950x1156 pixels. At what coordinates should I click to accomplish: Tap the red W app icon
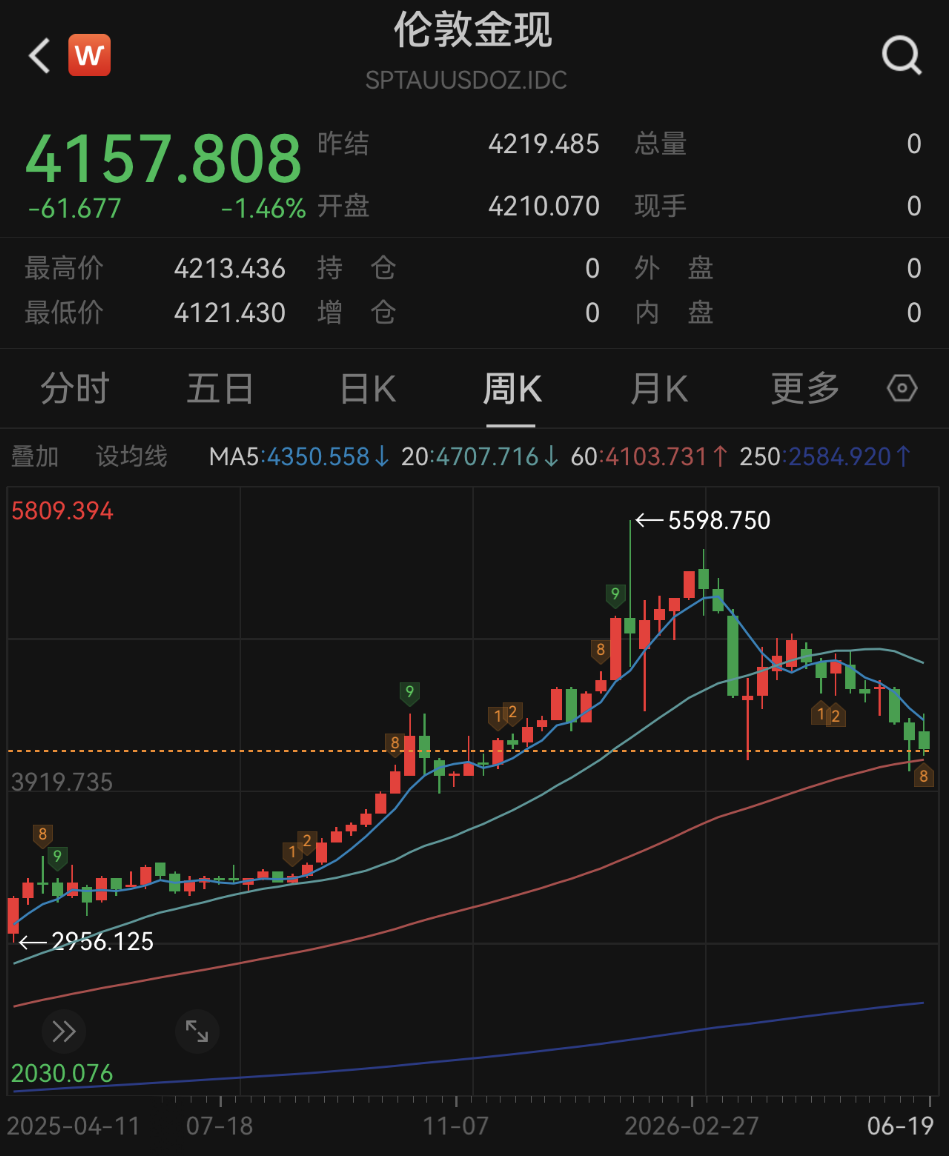(x=89, y=55)
